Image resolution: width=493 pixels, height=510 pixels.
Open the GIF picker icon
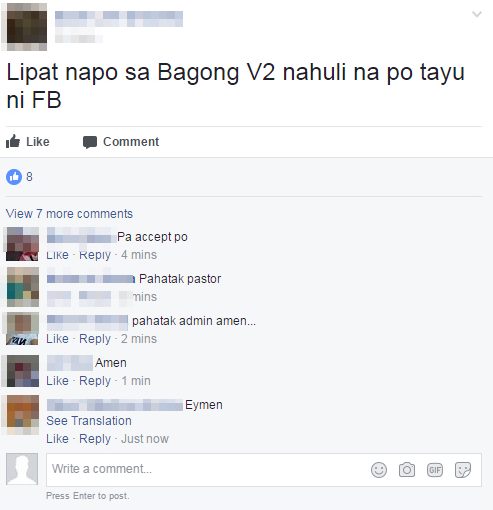(x=435, y=470)
